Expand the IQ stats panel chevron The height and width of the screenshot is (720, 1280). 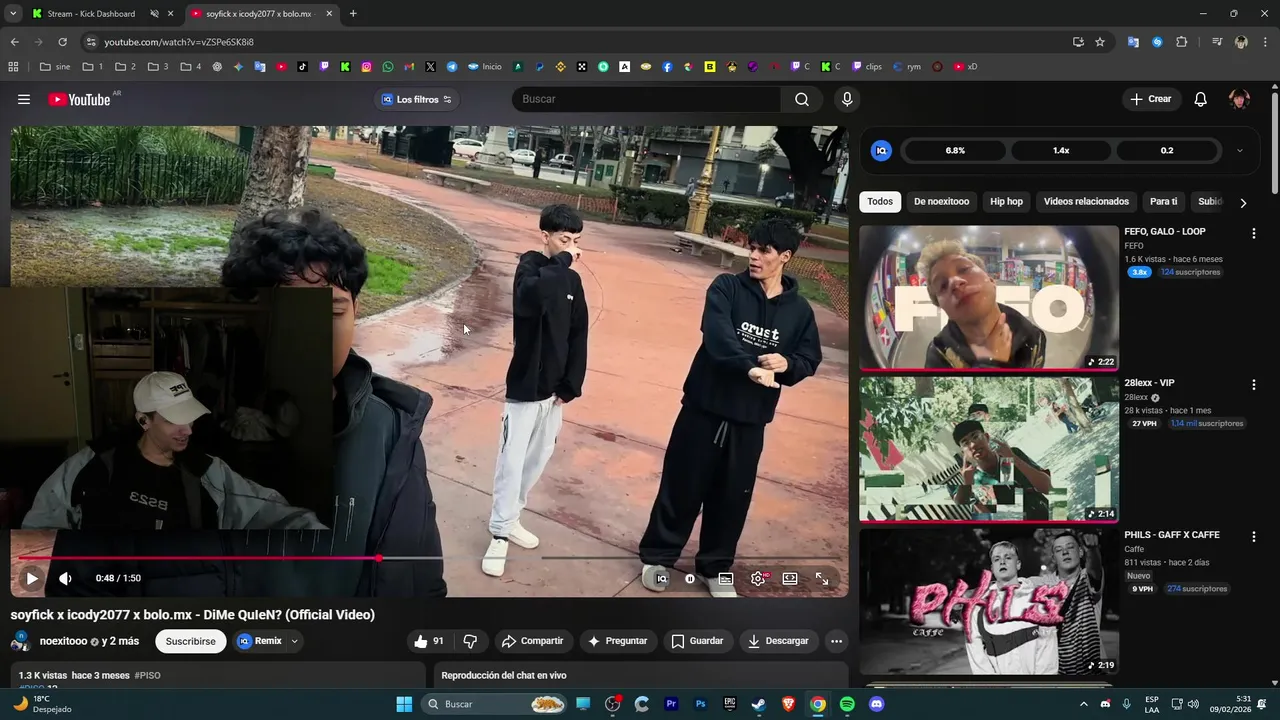pyautogui.click(x=1240, y=151)
